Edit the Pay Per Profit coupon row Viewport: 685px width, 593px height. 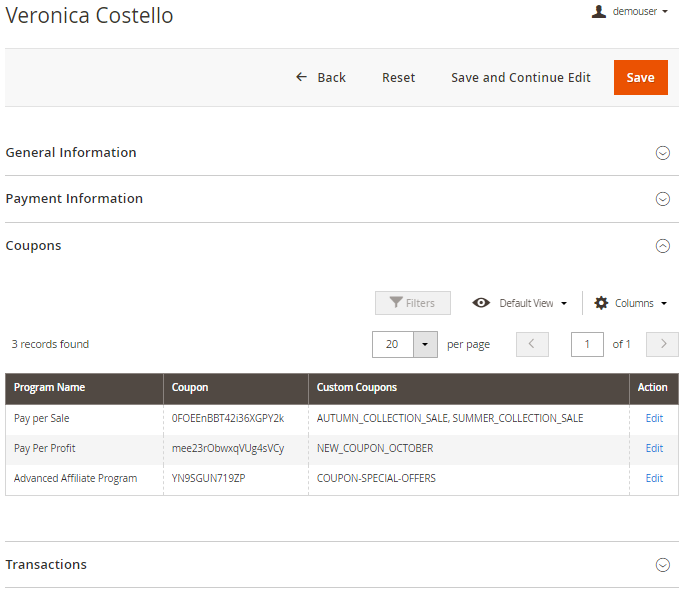point(654,449)
